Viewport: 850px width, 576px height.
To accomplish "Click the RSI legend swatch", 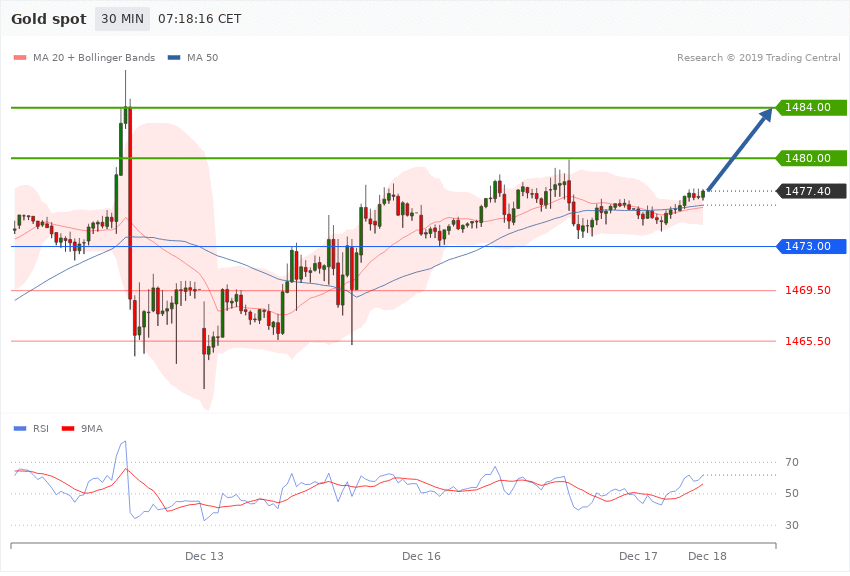I will [x=20, y=429].
